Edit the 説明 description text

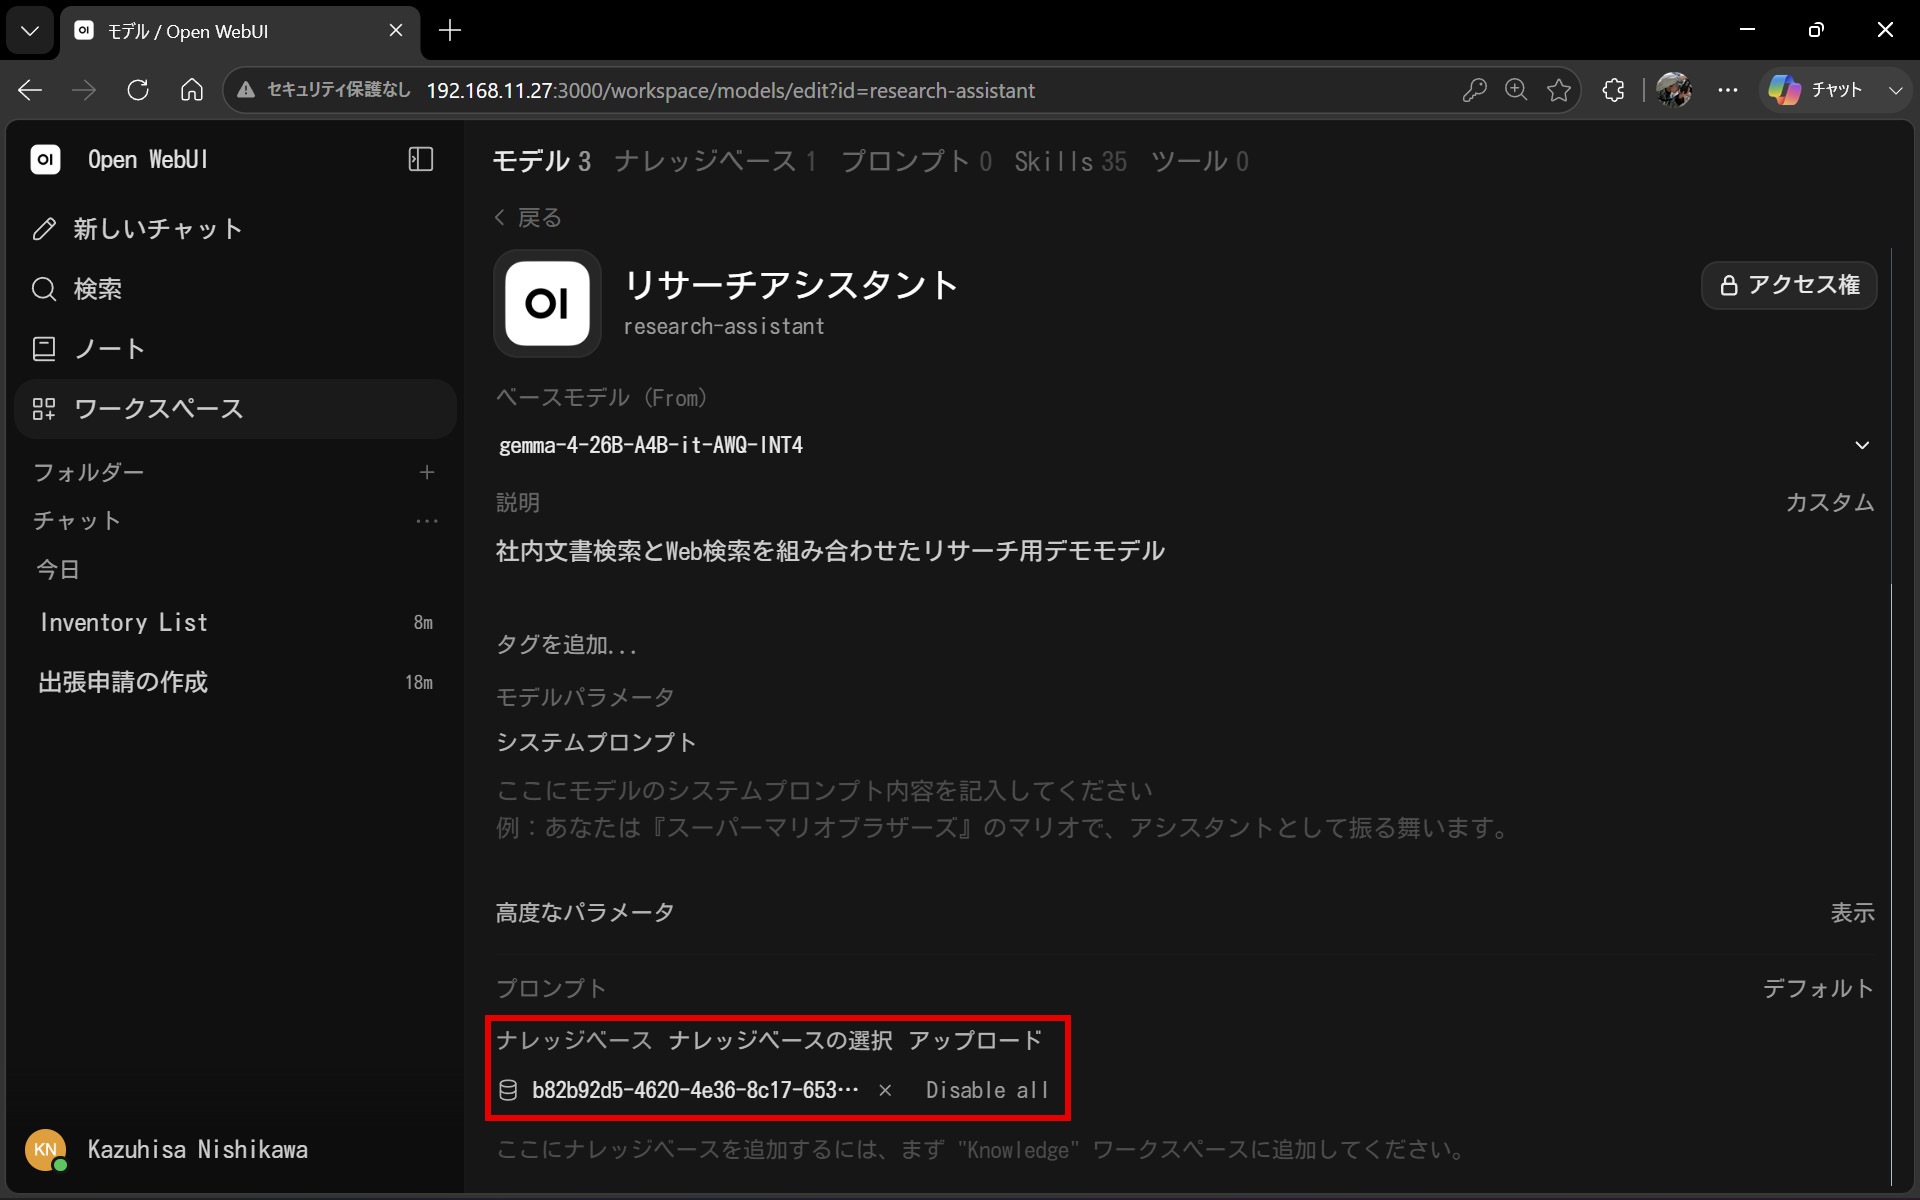point(1184,551)
